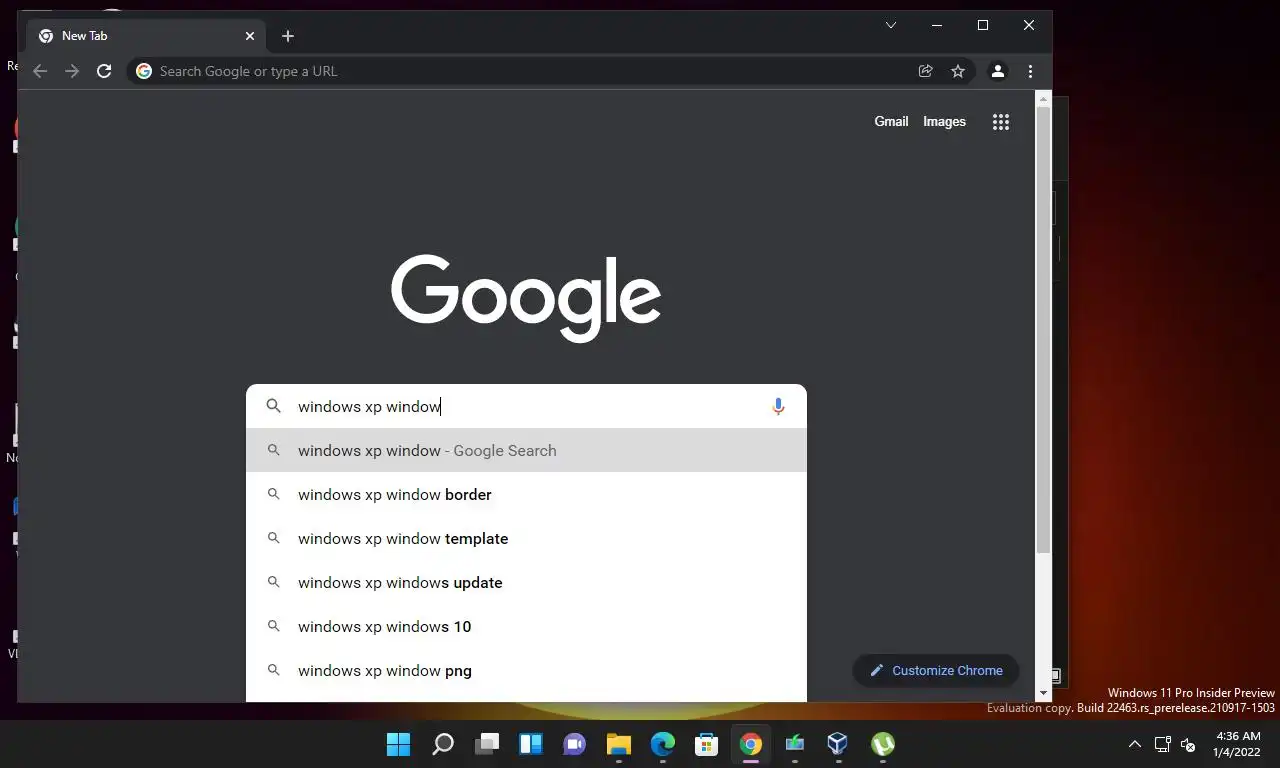Screen dimensions: 1280x768
Task: Click the Chrome back arrow button
Action: [40, 71]
